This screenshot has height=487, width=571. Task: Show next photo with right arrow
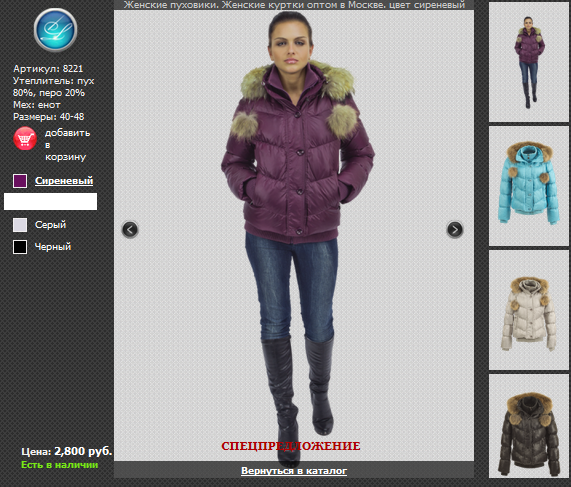pos(454,229)
